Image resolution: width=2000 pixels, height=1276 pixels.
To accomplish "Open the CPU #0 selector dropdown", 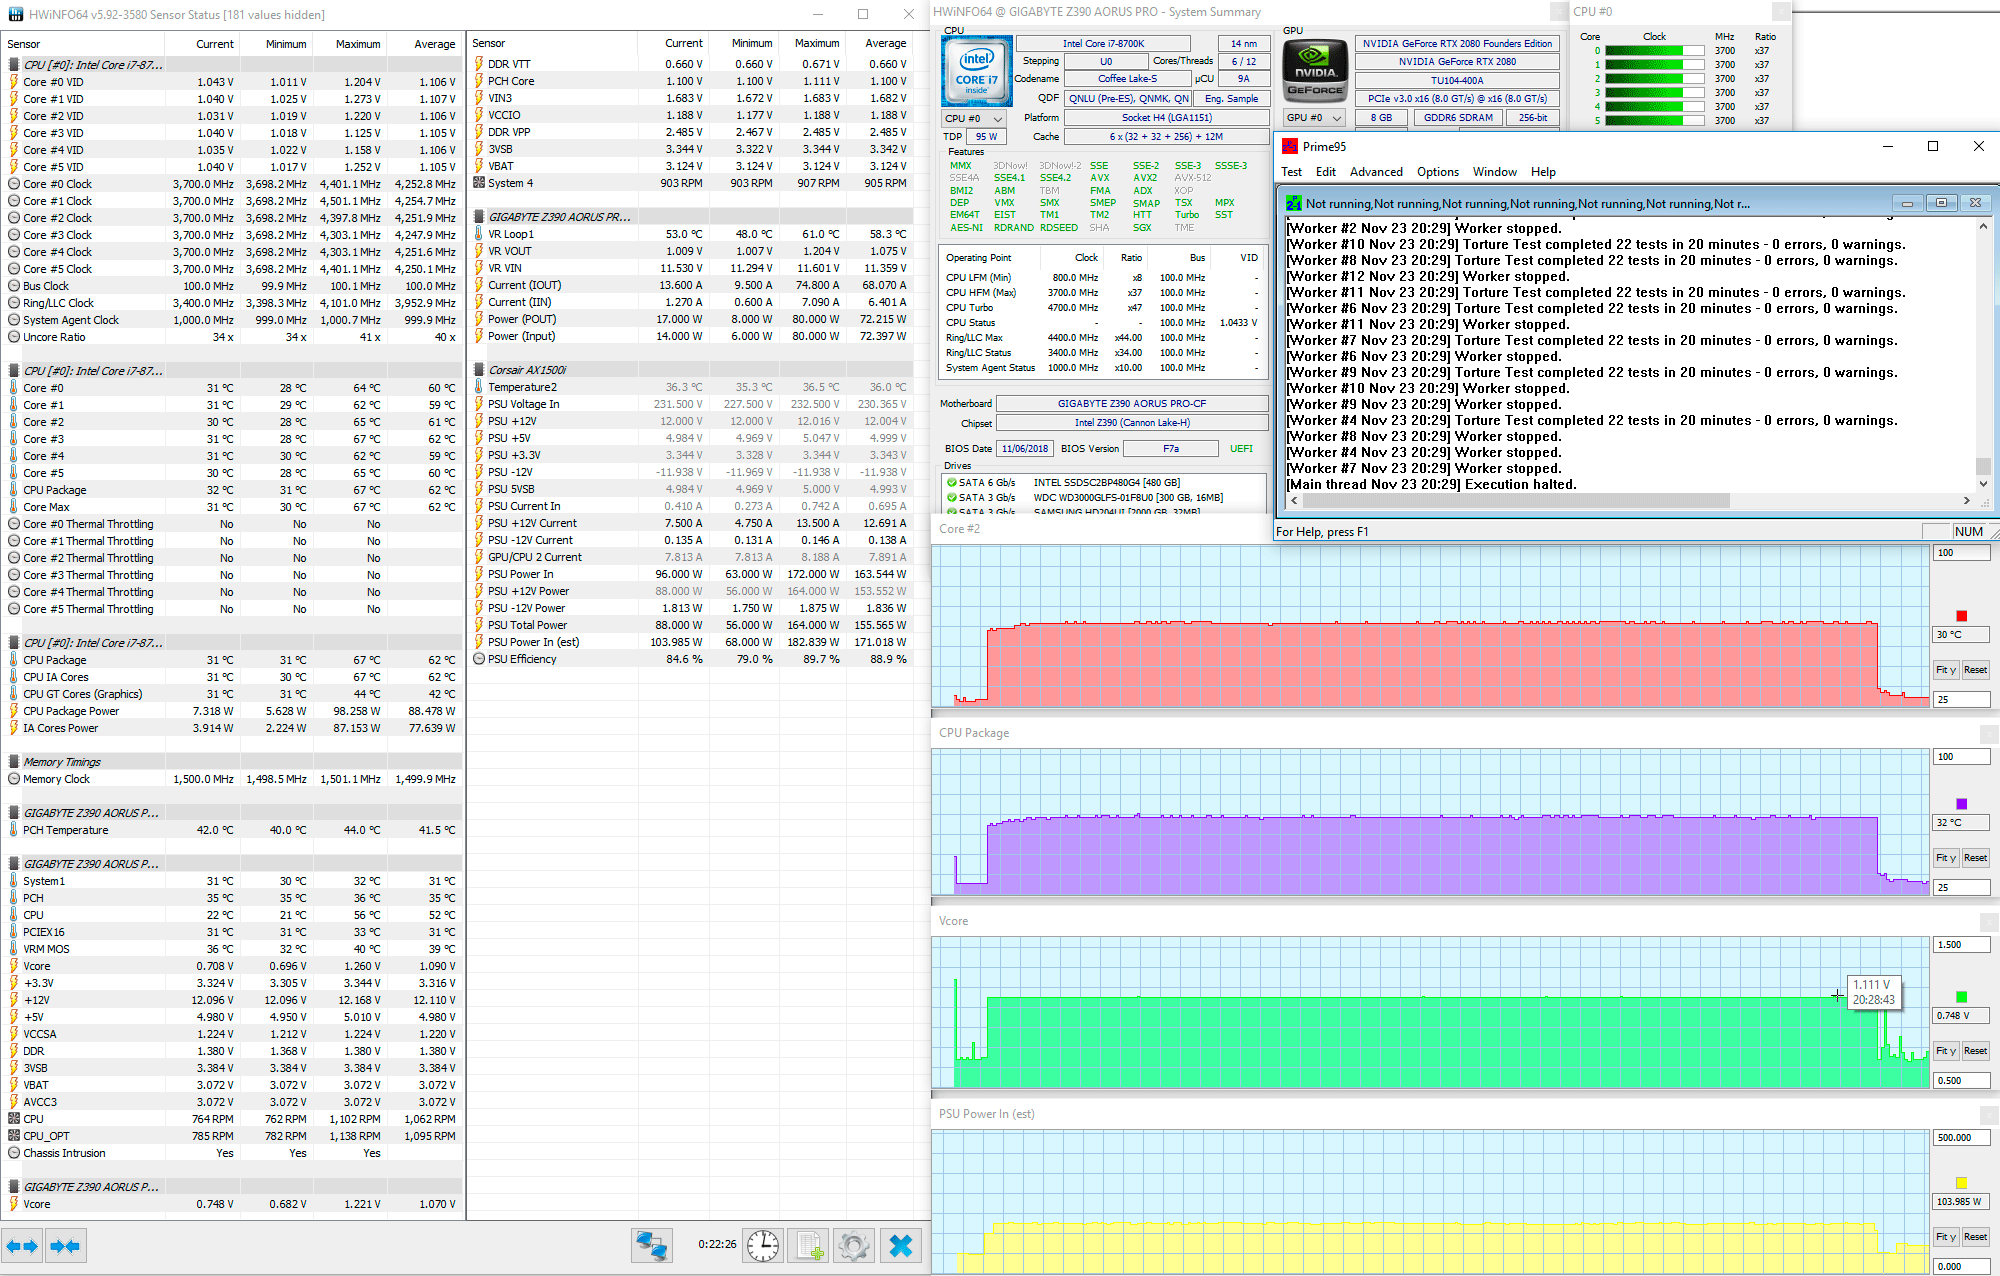I will click(x=973, y=118).
